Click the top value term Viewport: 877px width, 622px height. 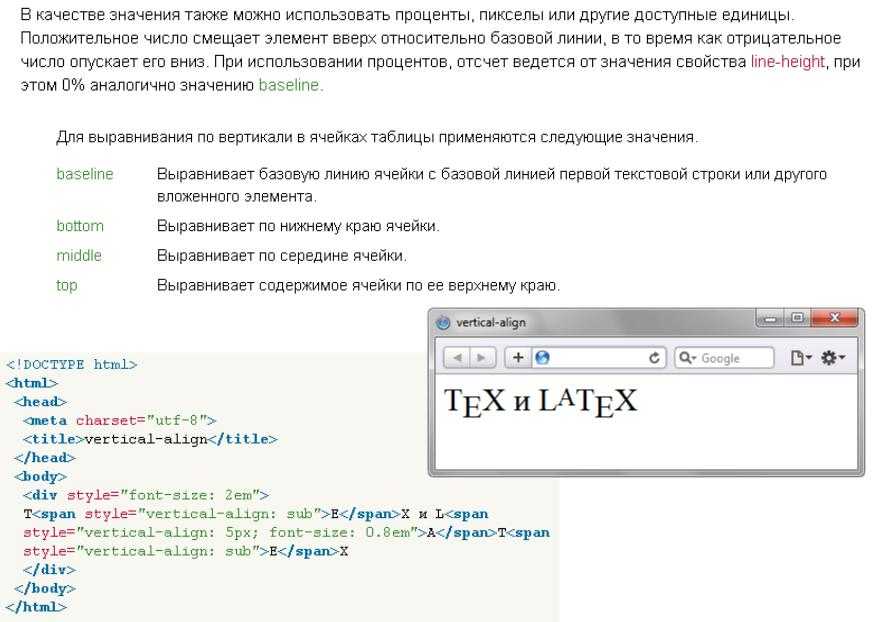67,286
